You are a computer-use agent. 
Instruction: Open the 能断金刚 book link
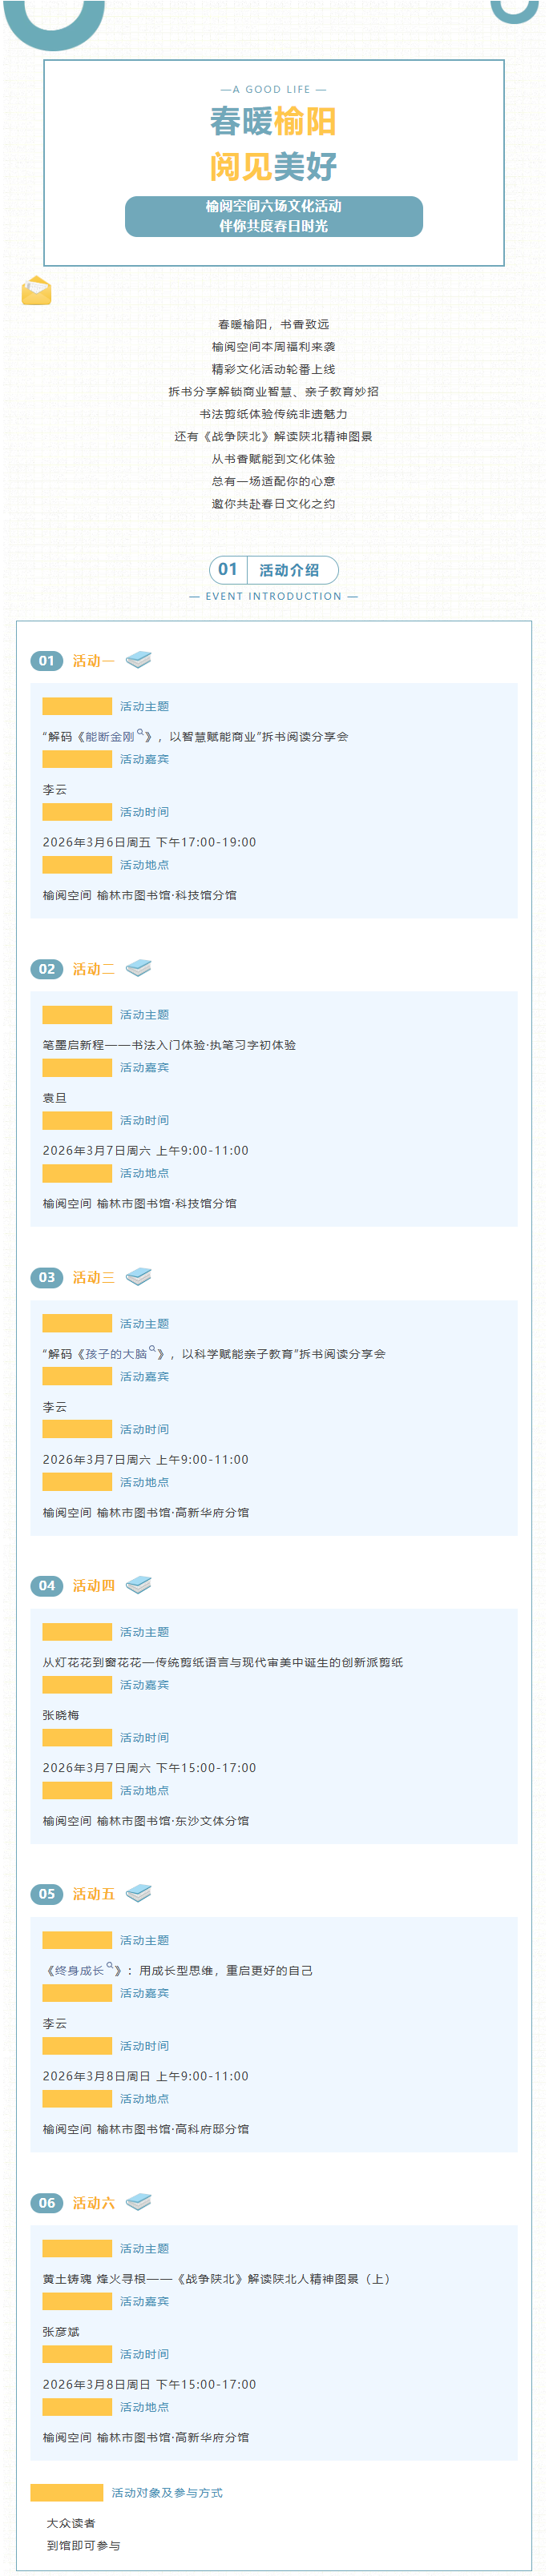pyautogui.click(x=109, y=737)
